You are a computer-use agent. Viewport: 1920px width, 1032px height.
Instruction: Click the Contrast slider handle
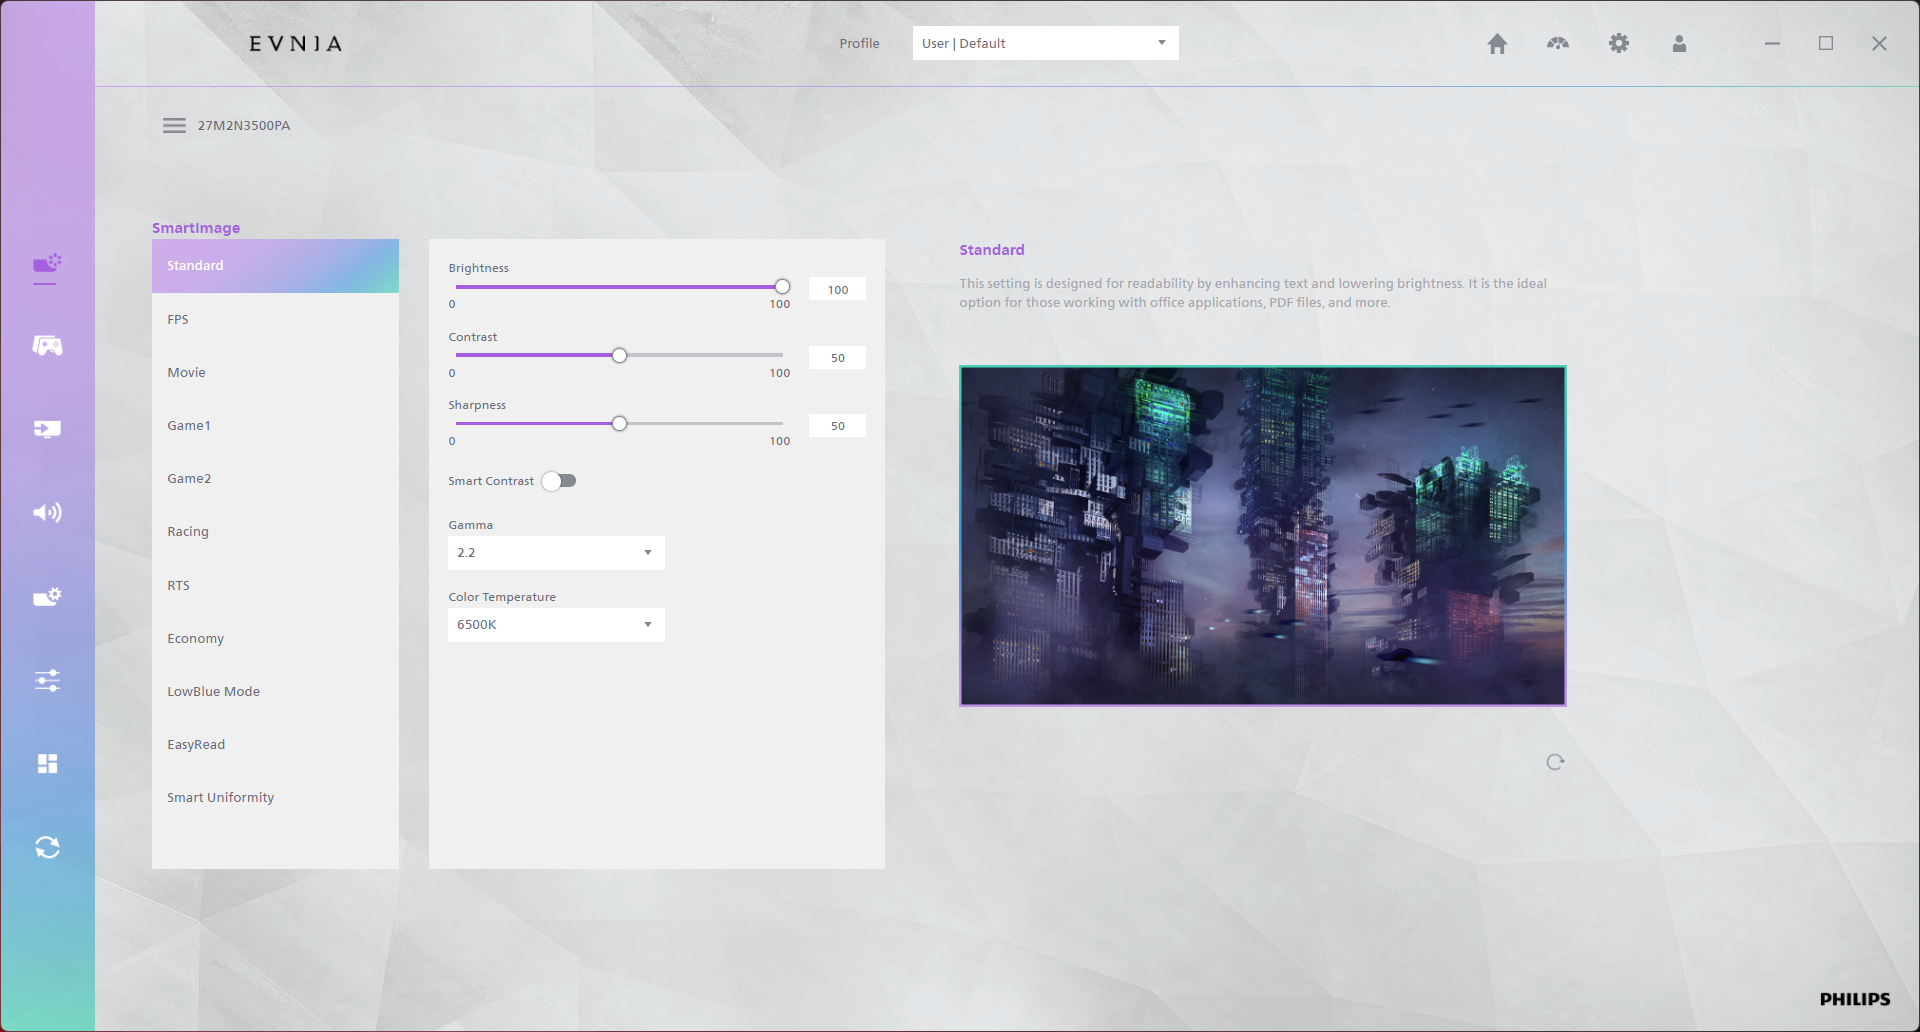[620, 356]
